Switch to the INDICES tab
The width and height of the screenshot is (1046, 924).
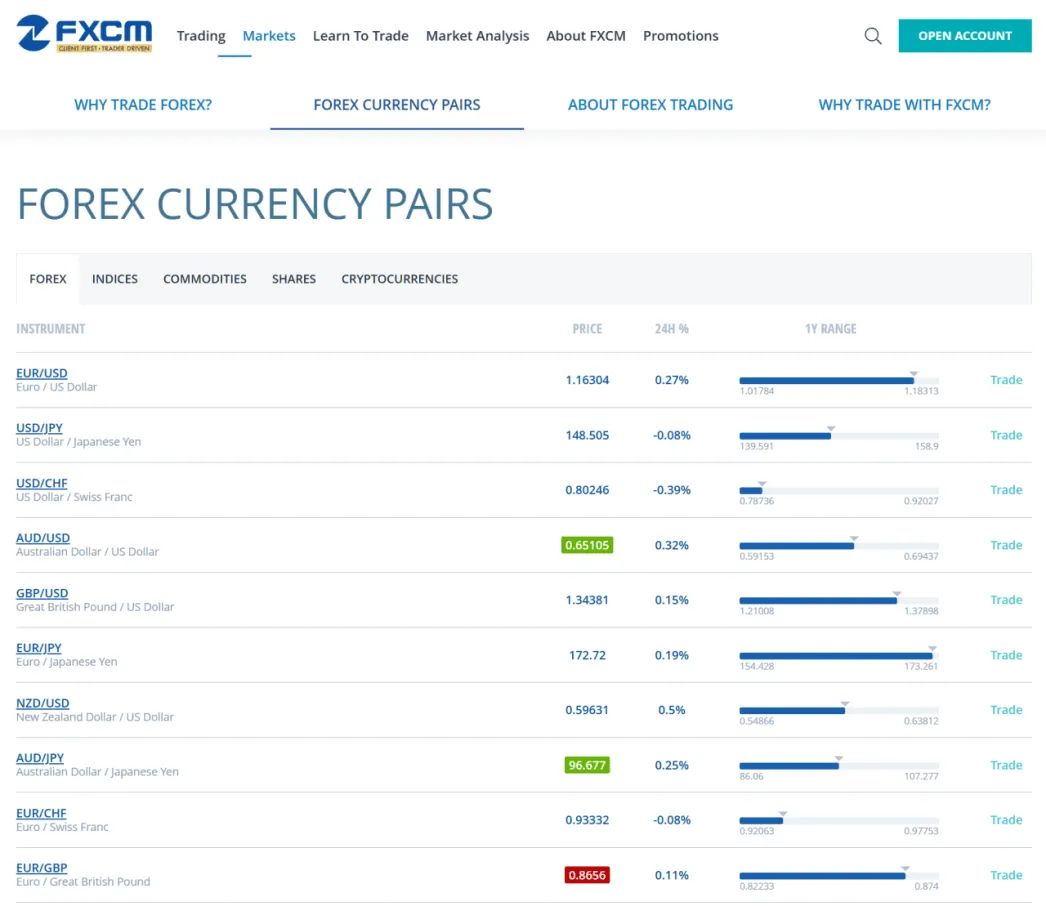pos(115,279)
